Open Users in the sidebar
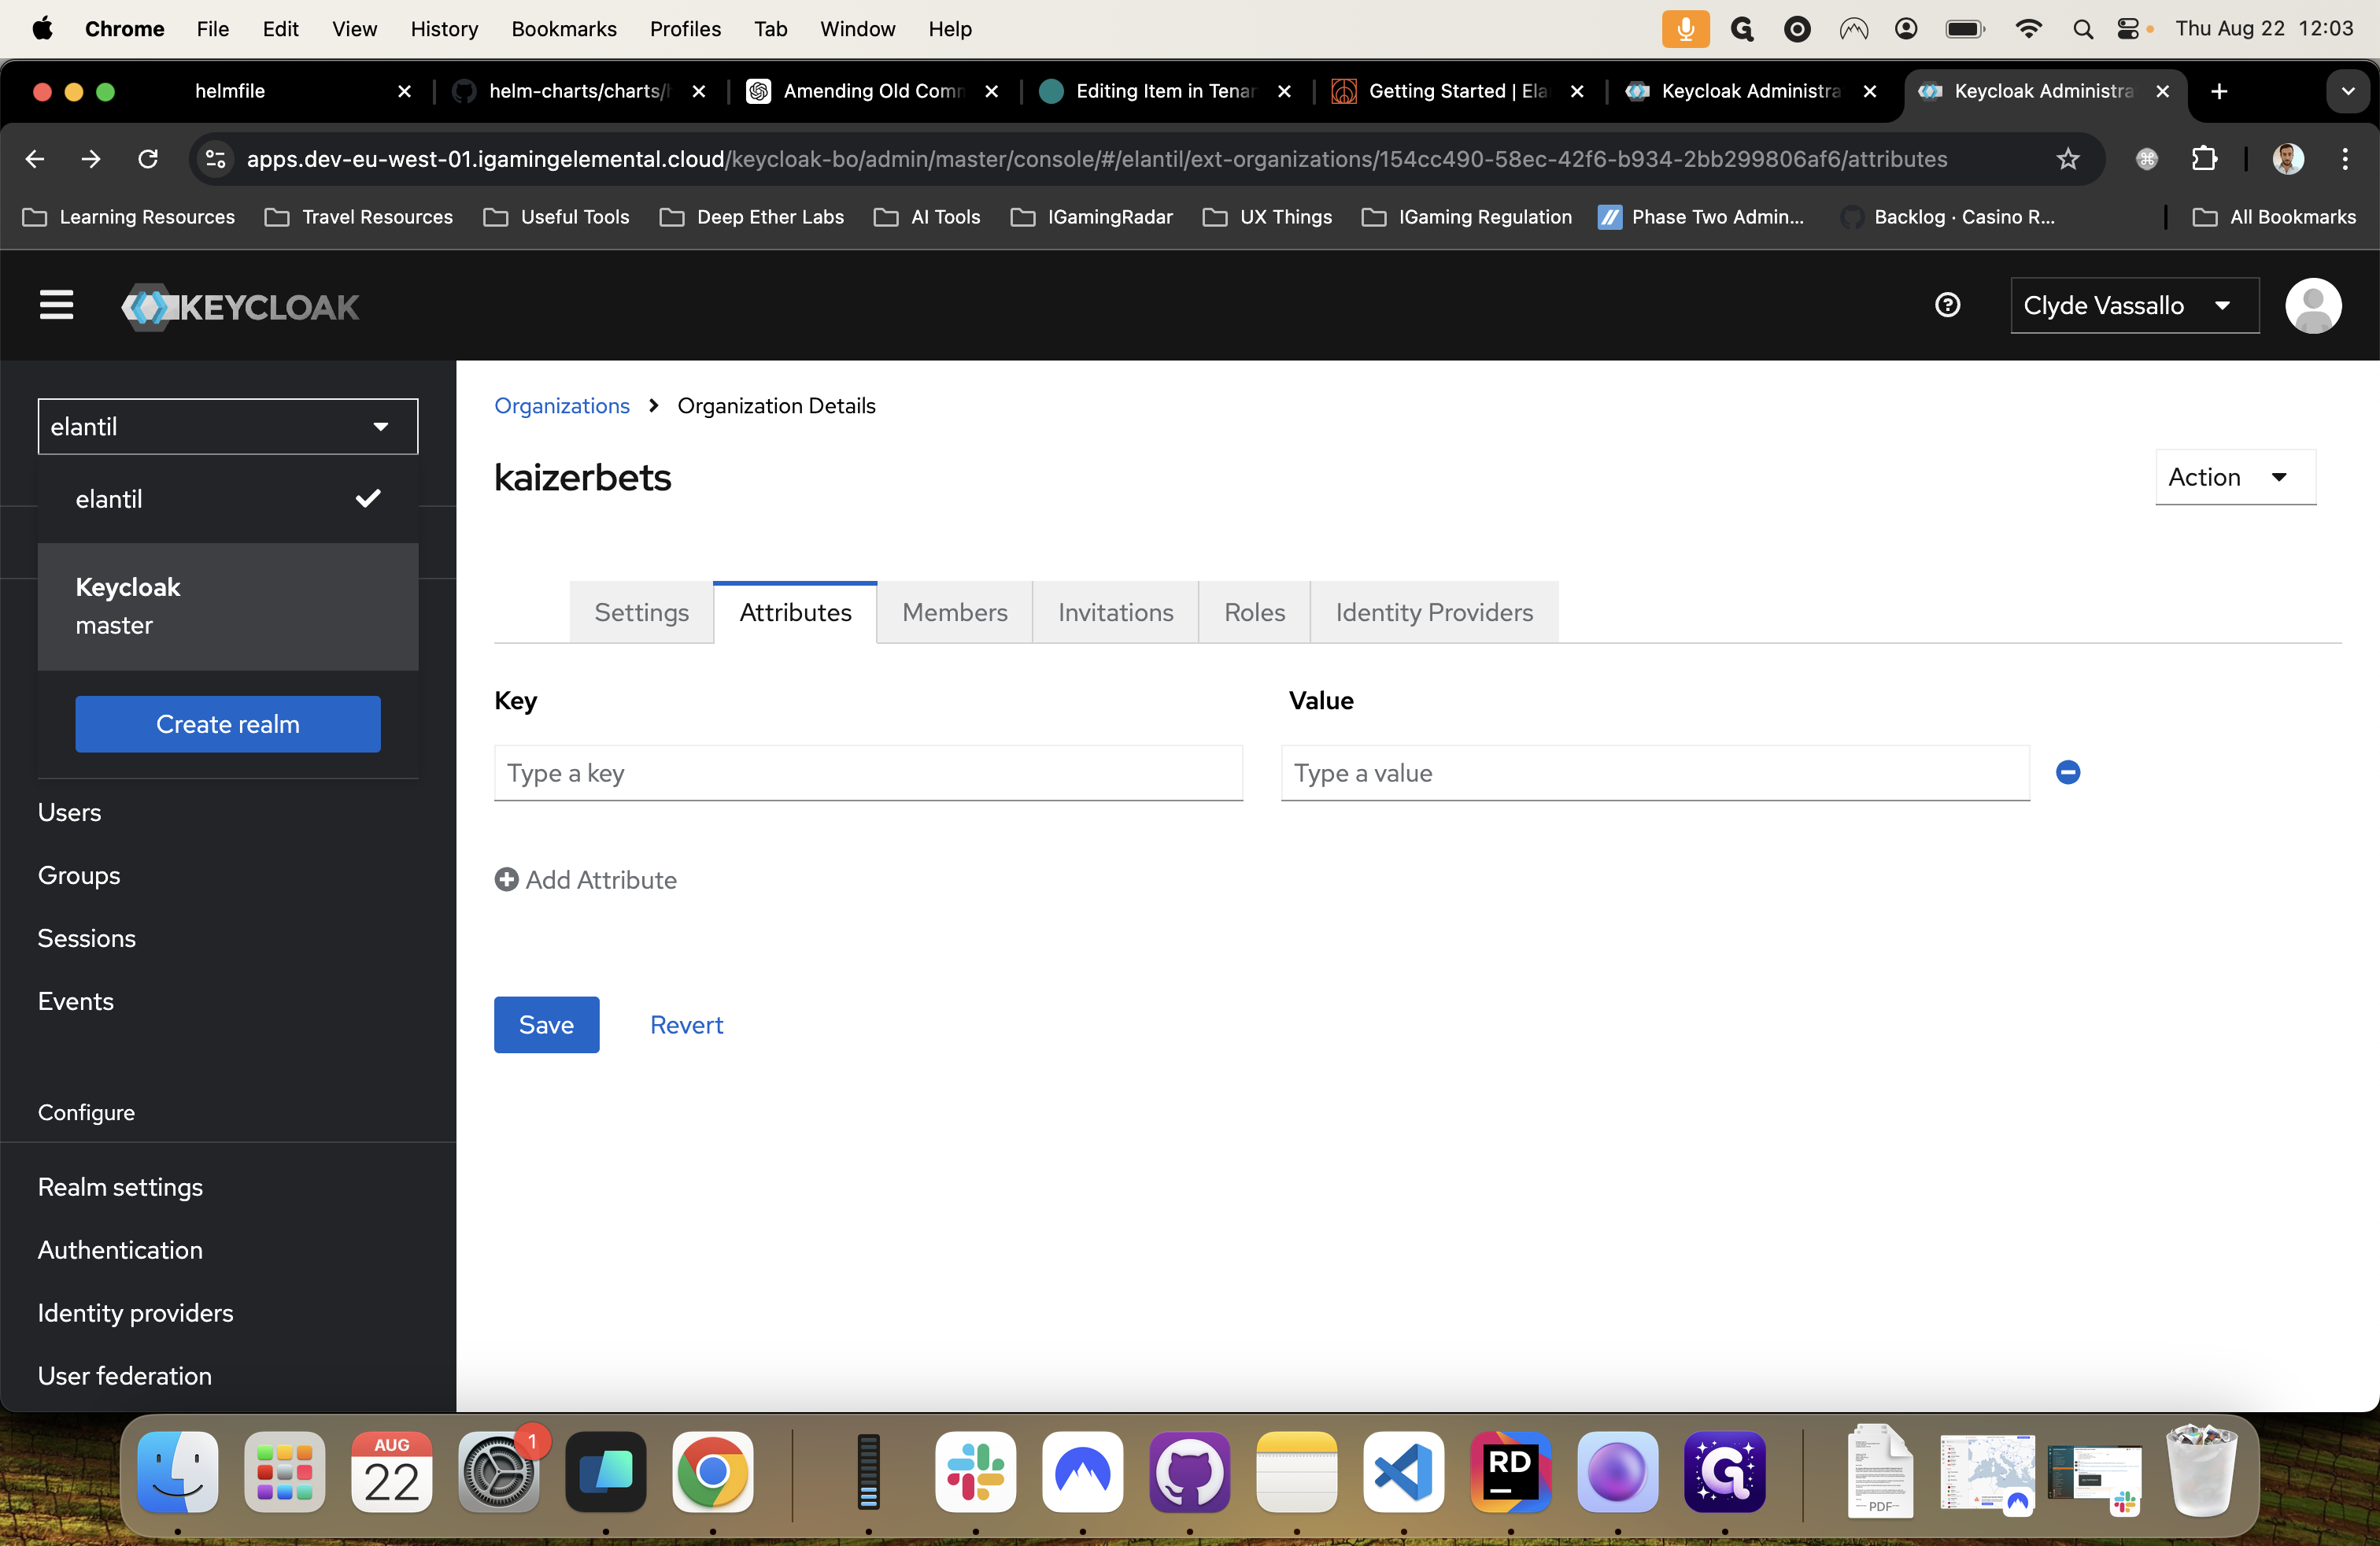The width and height of the screenshot is (2380, 1546). [x=69, y=812]
